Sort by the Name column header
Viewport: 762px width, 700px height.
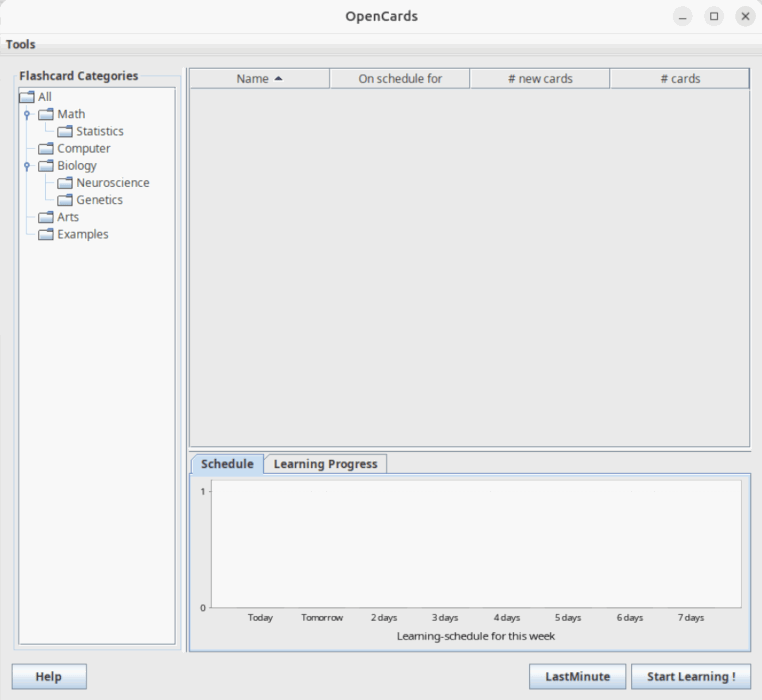click(260, 79)
